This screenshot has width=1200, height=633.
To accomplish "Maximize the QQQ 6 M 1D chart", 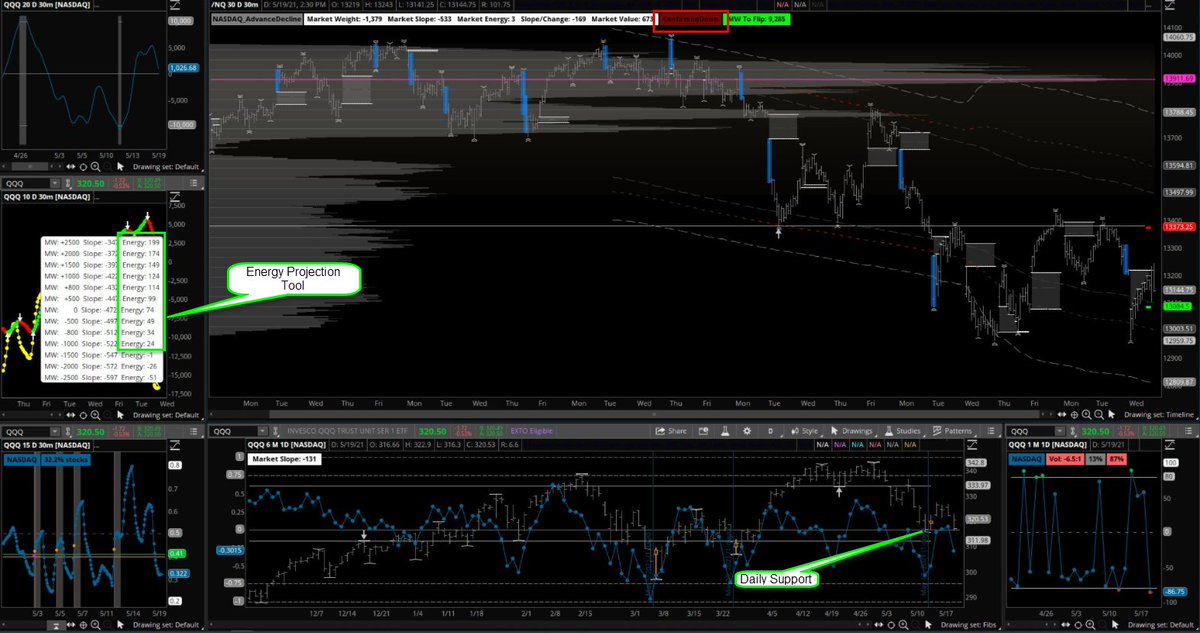I will tap(971, 445).
